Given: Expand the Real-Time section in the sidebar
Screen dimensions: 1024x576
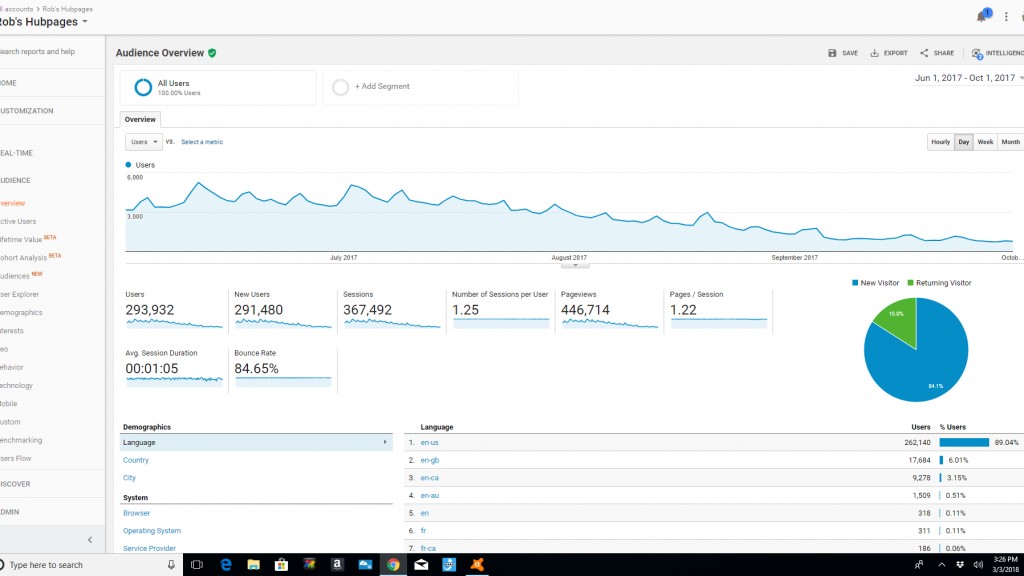Looking at the screenshot, I should (16, 153).
